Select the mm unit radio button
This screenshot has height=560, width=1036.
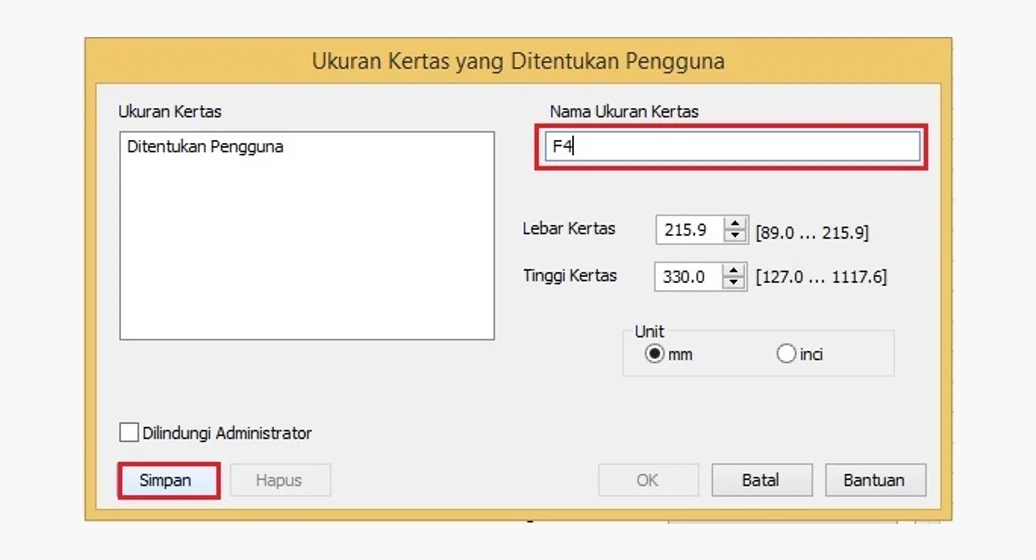(x=654, y=354)
